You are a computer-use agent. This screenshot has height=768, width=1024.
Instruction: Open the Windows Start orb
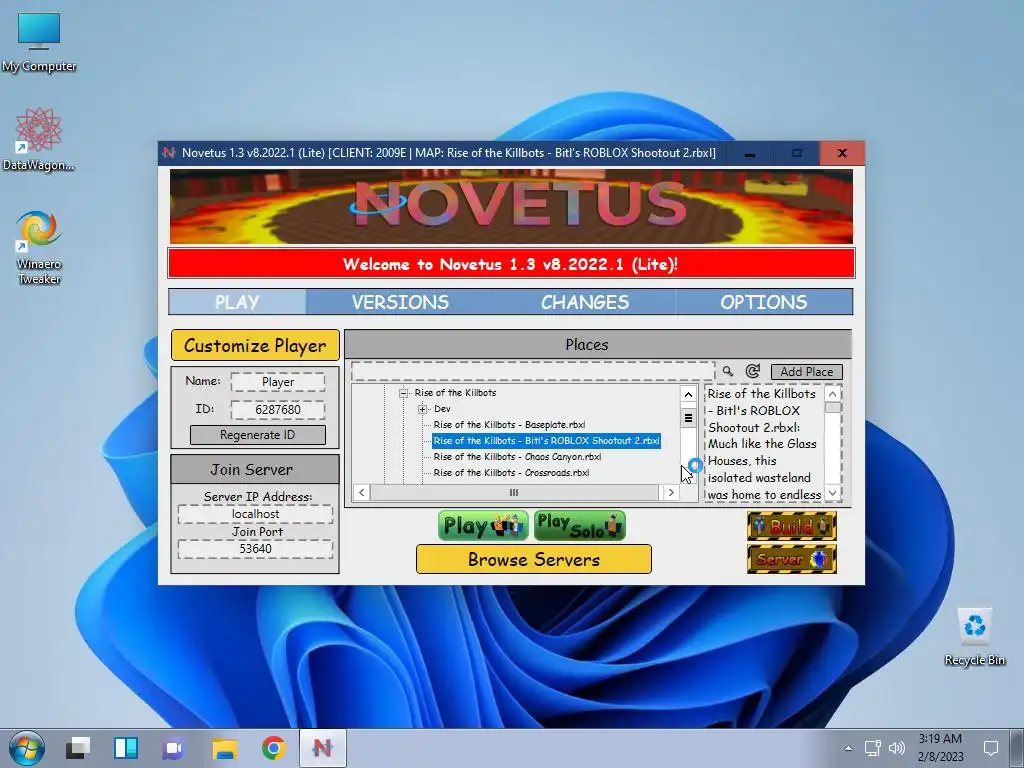pyautogui.click(x=27, y=748)
